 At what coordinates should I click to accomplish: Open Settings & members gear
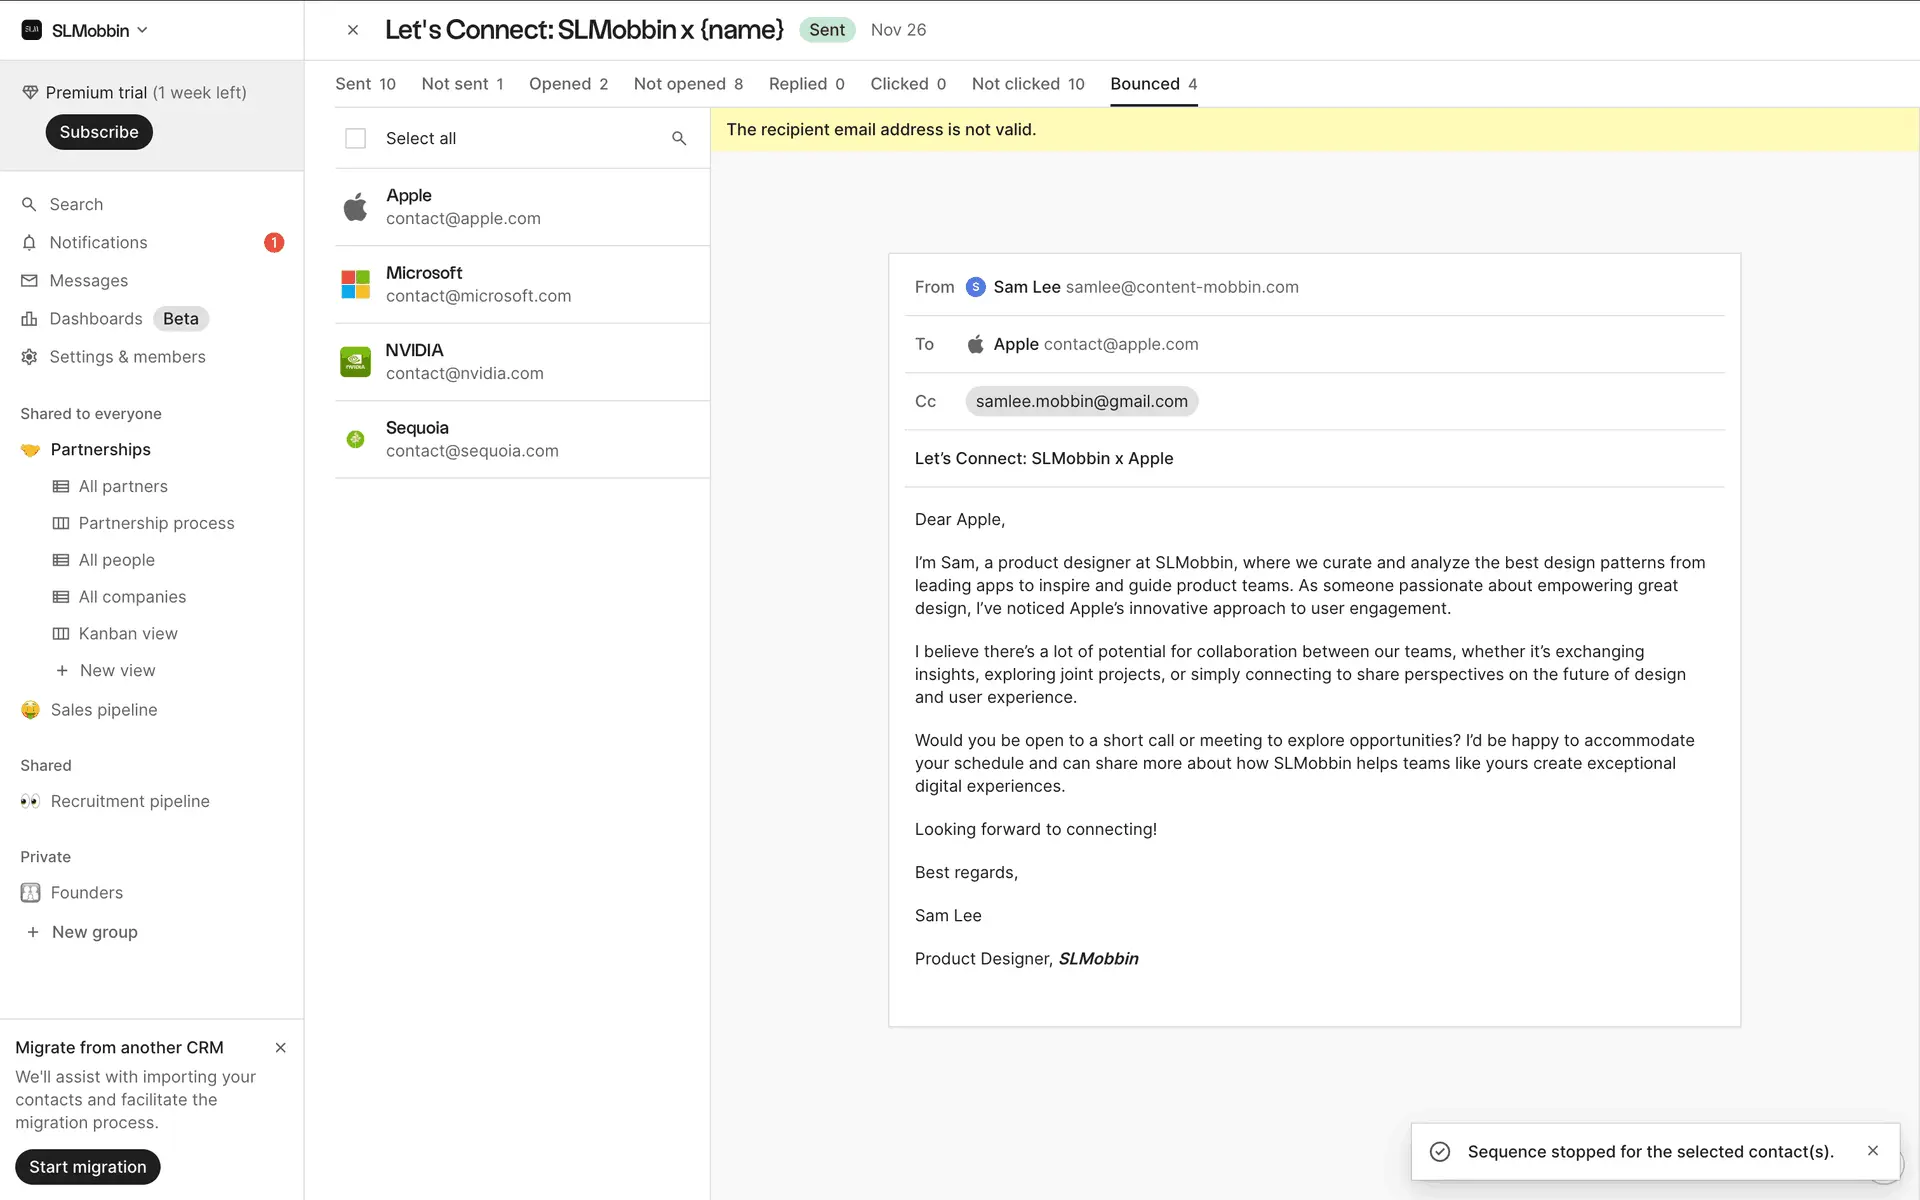[x=30, y=357]
